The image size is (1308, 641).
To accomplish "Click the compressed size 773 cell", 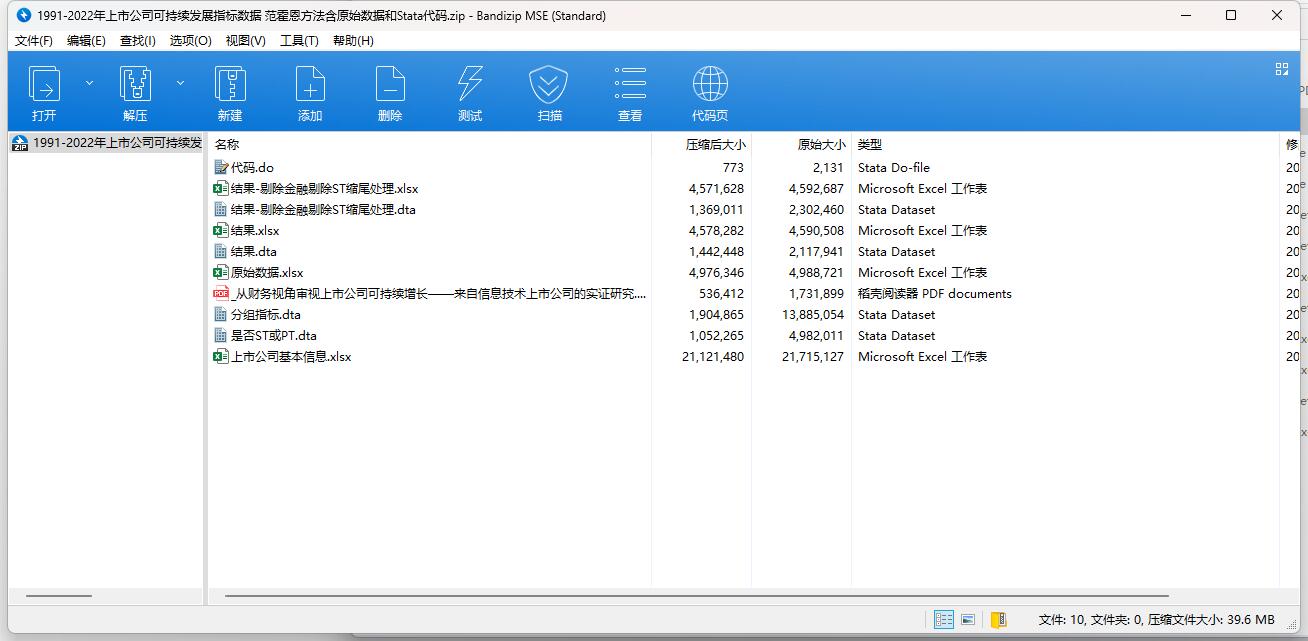I will pos(733,168).
